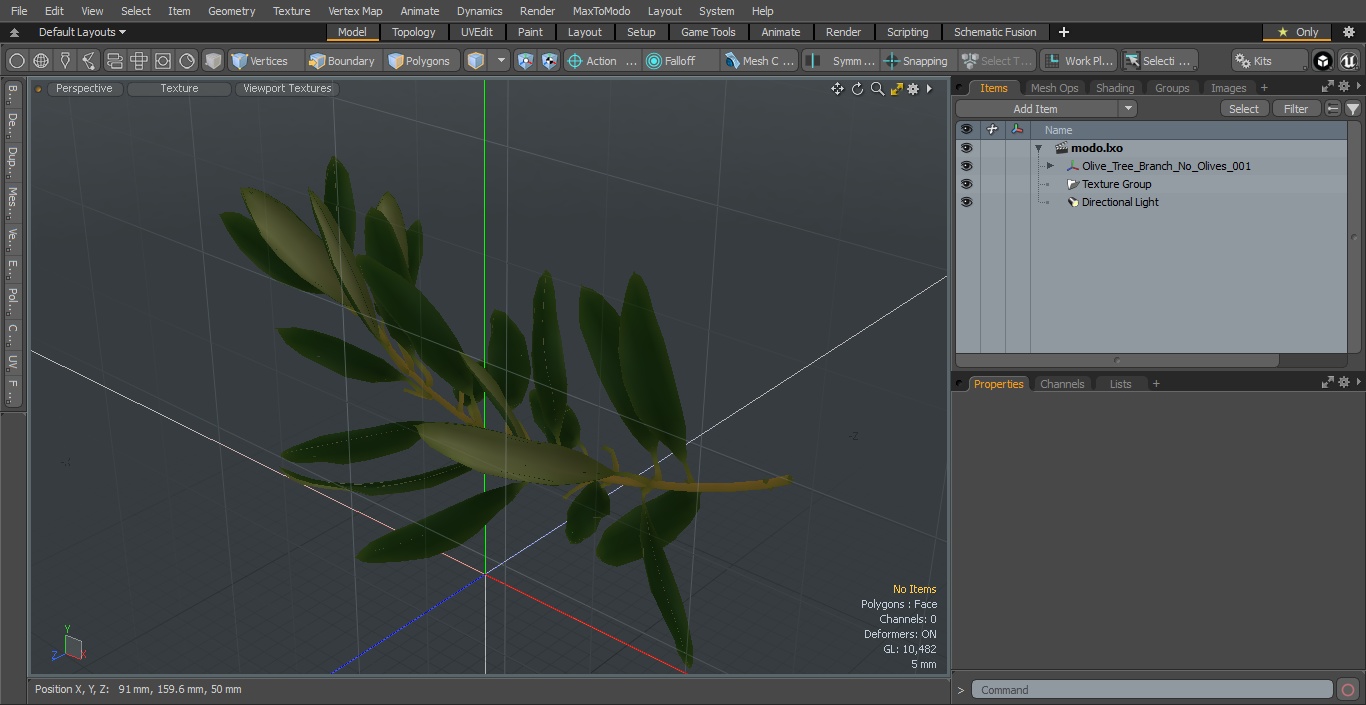Open the Perspective view type selector
This screenshot has height=705, width=1366.
click(x=84, y=88)
